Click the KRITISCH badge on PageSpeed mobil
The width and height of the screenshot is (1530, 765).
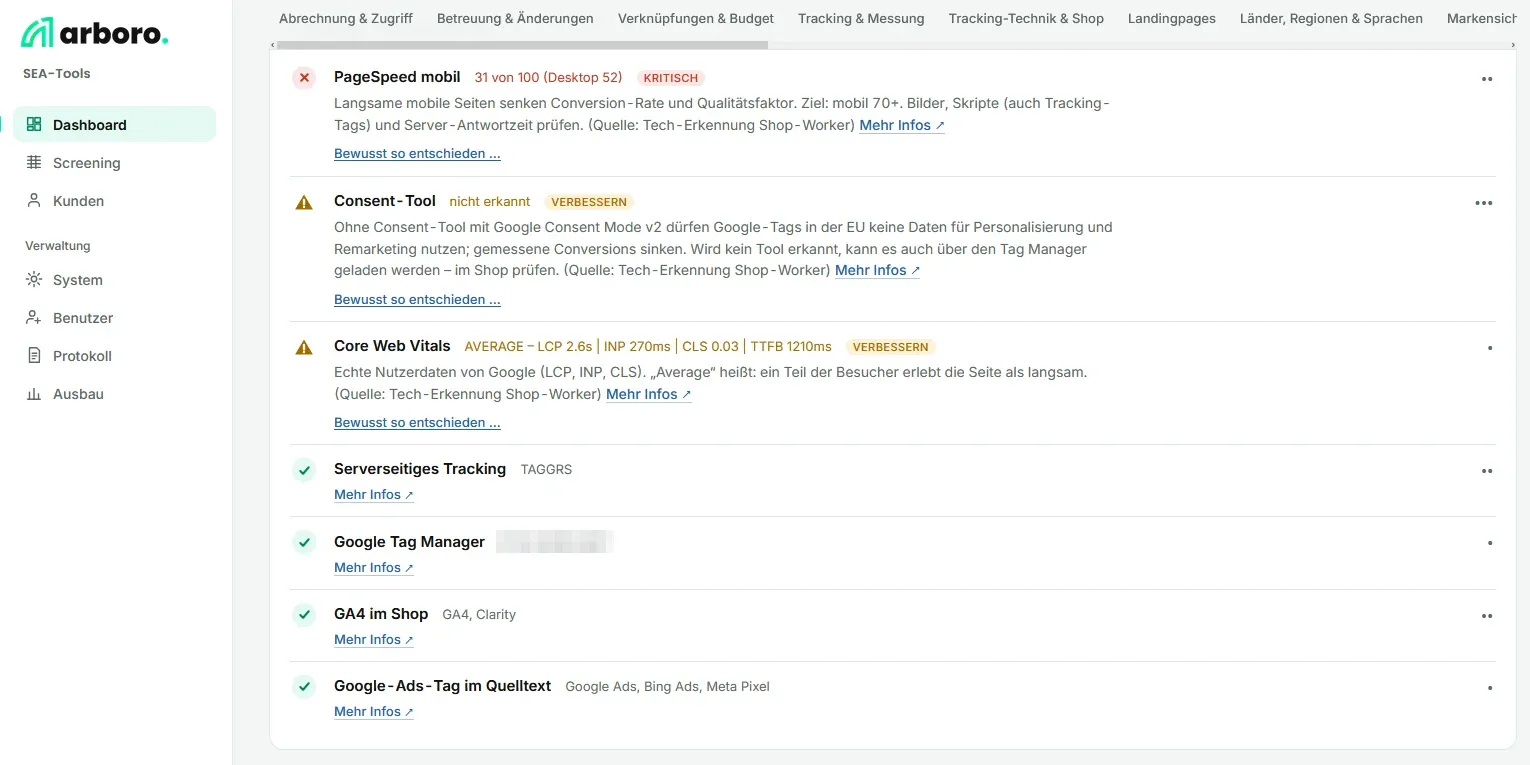point(670,78)
